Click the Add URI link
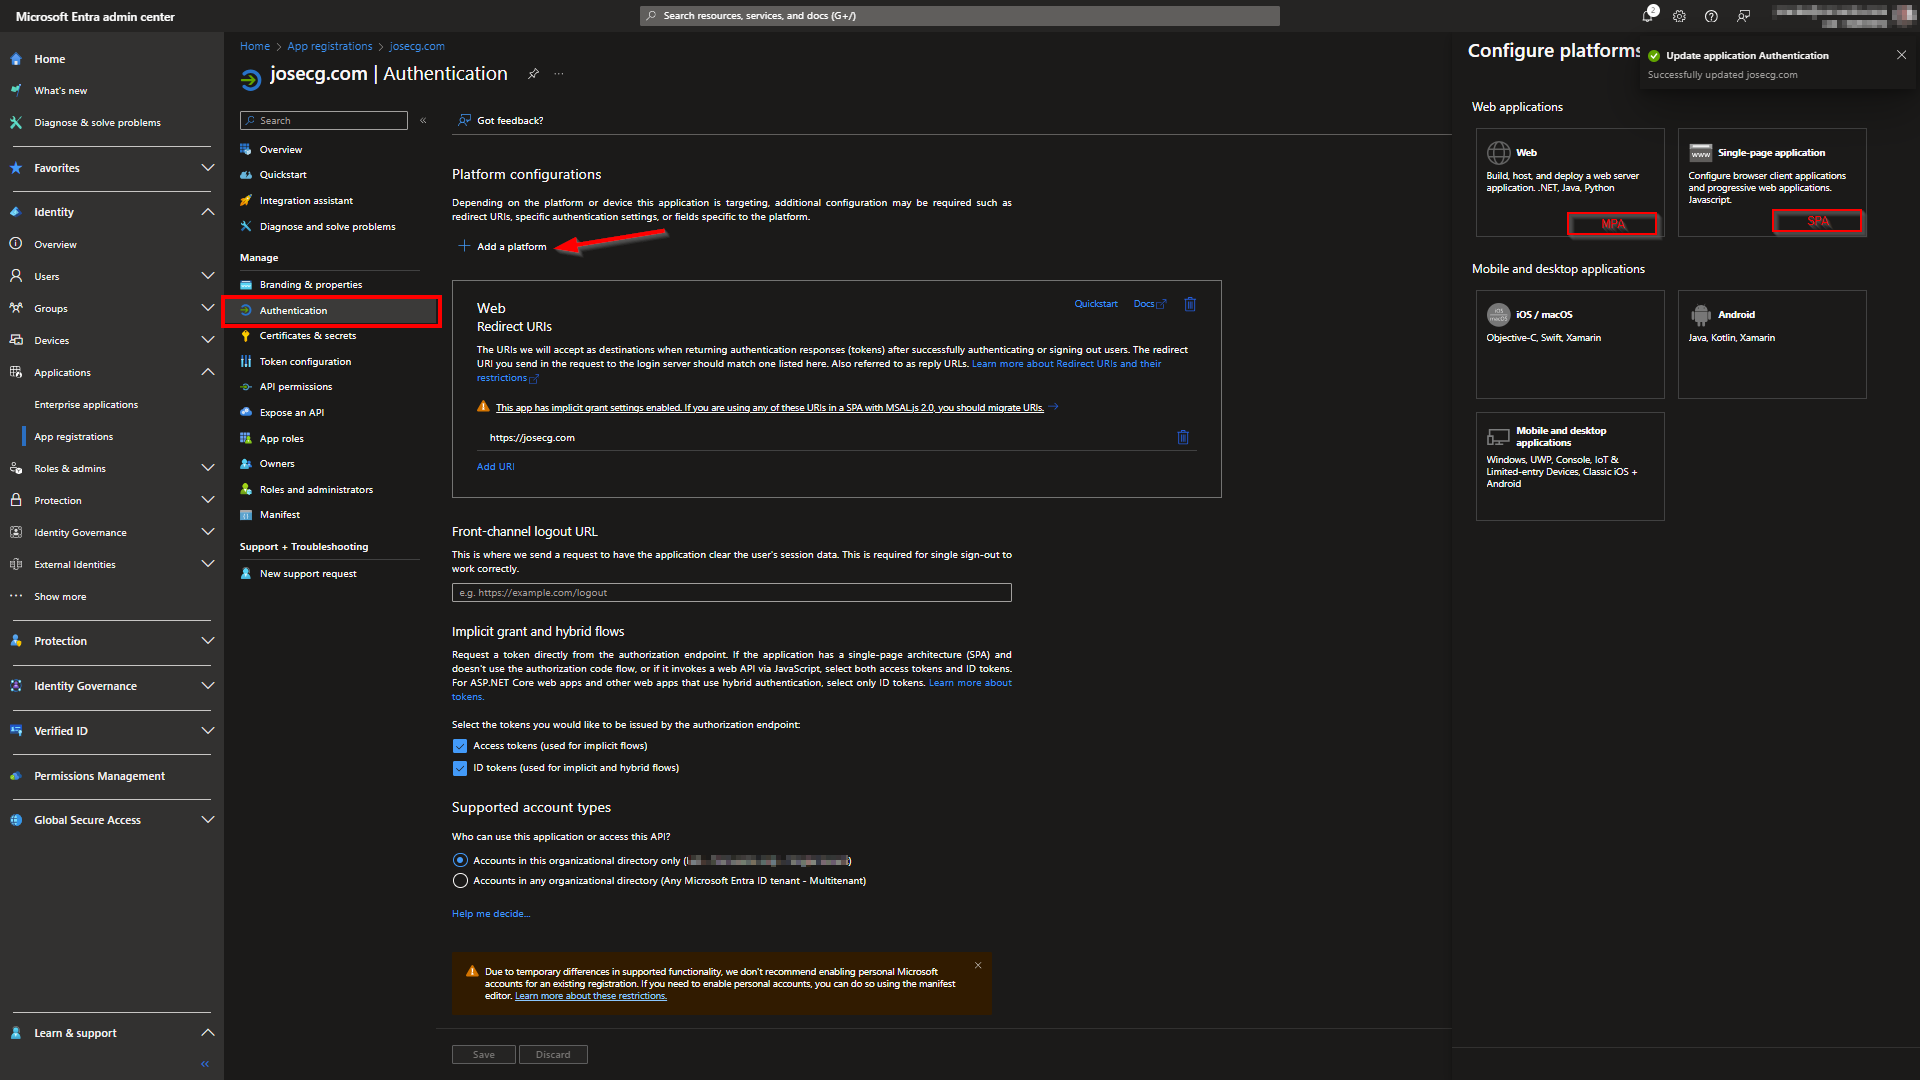The width and height of the screenshot is (1920, 1080). [495, 467]
